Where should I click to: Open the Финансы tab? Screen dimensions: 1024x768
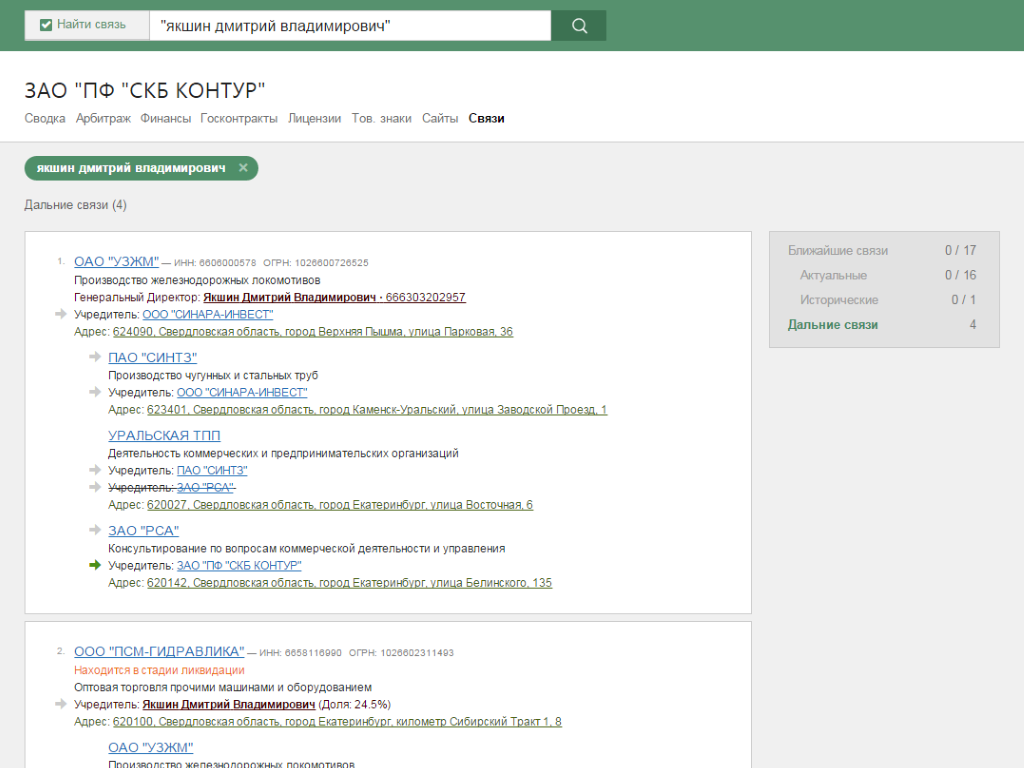165,118
